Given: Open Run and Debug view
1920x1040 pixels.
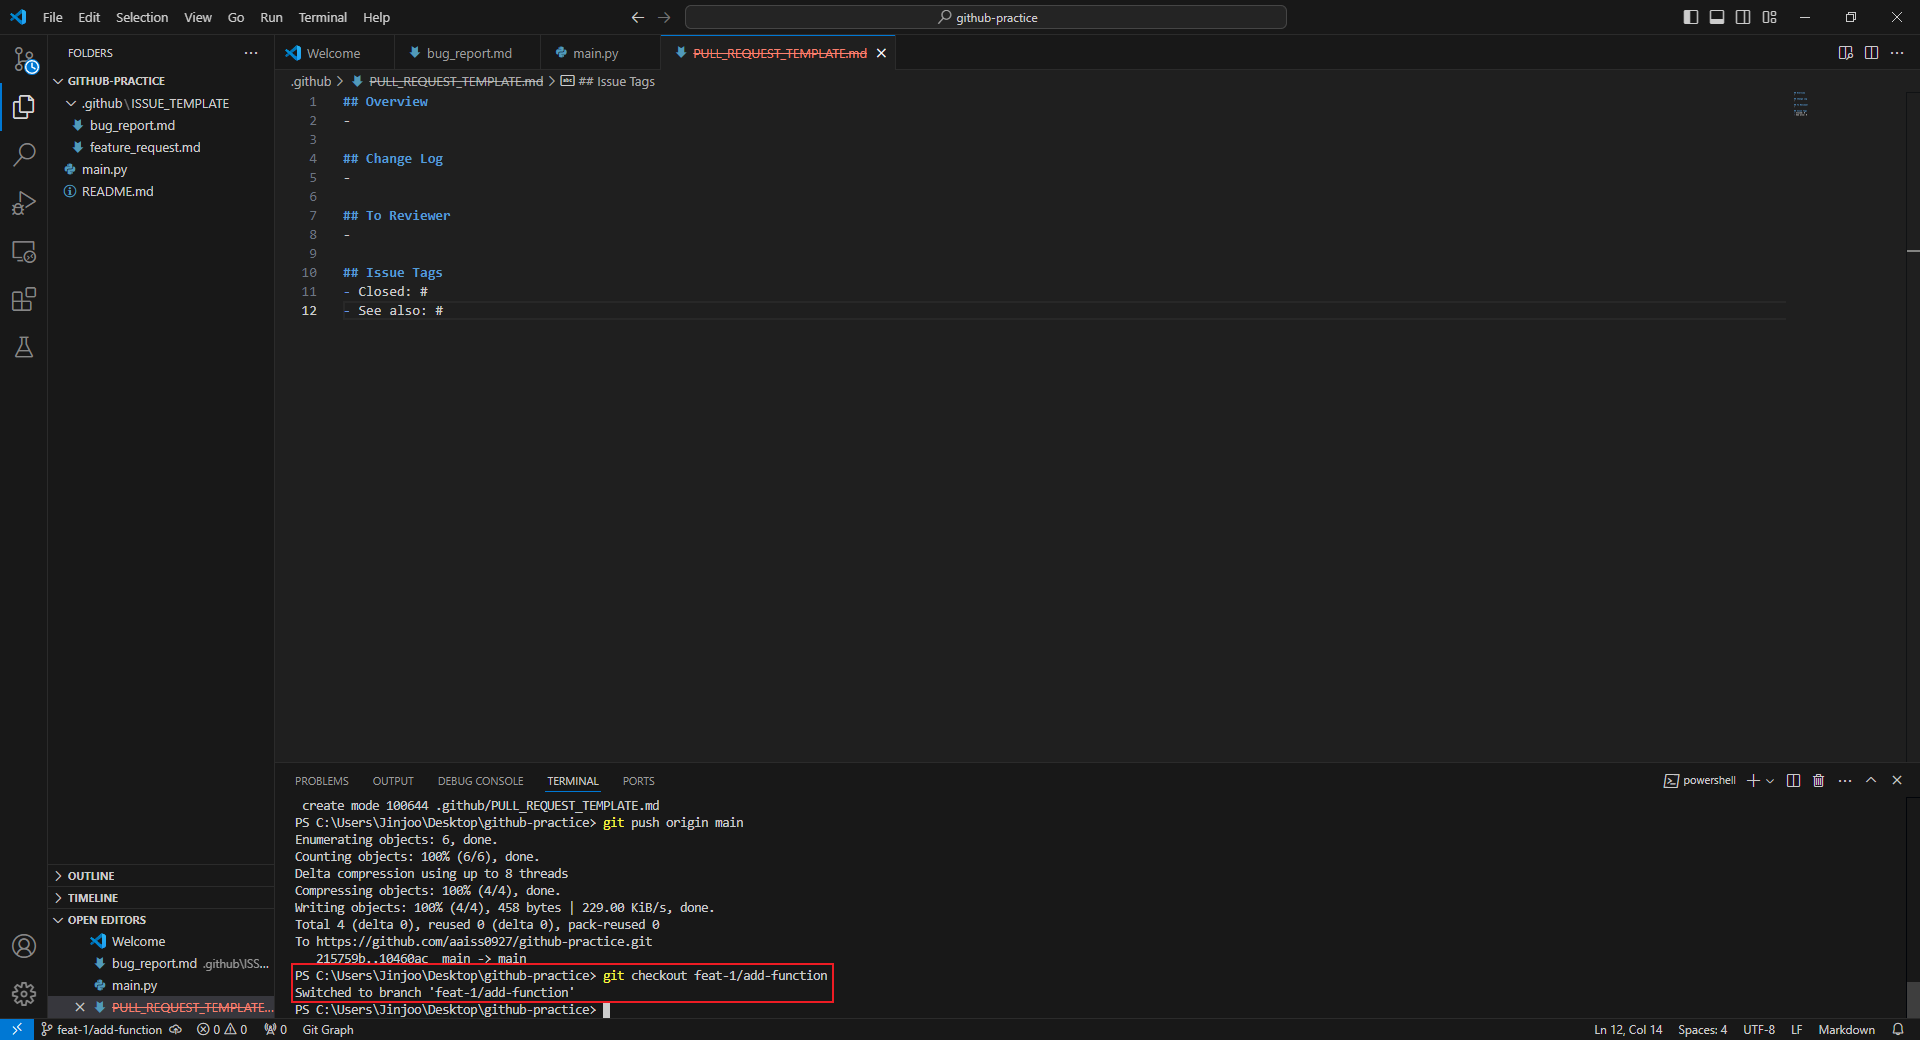Looking at the screenshot, I should click(24, 203).
